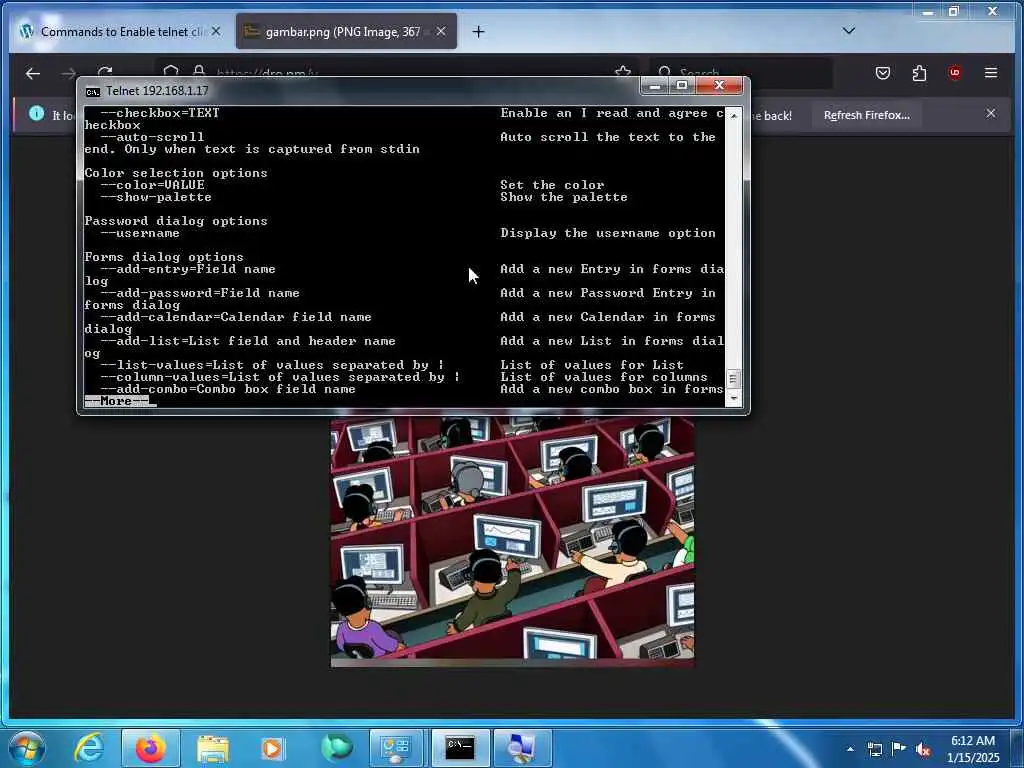Open the green round app icon on taskbar
The height and width of the screenshot is (768, 1024).
tap(336, 748)
